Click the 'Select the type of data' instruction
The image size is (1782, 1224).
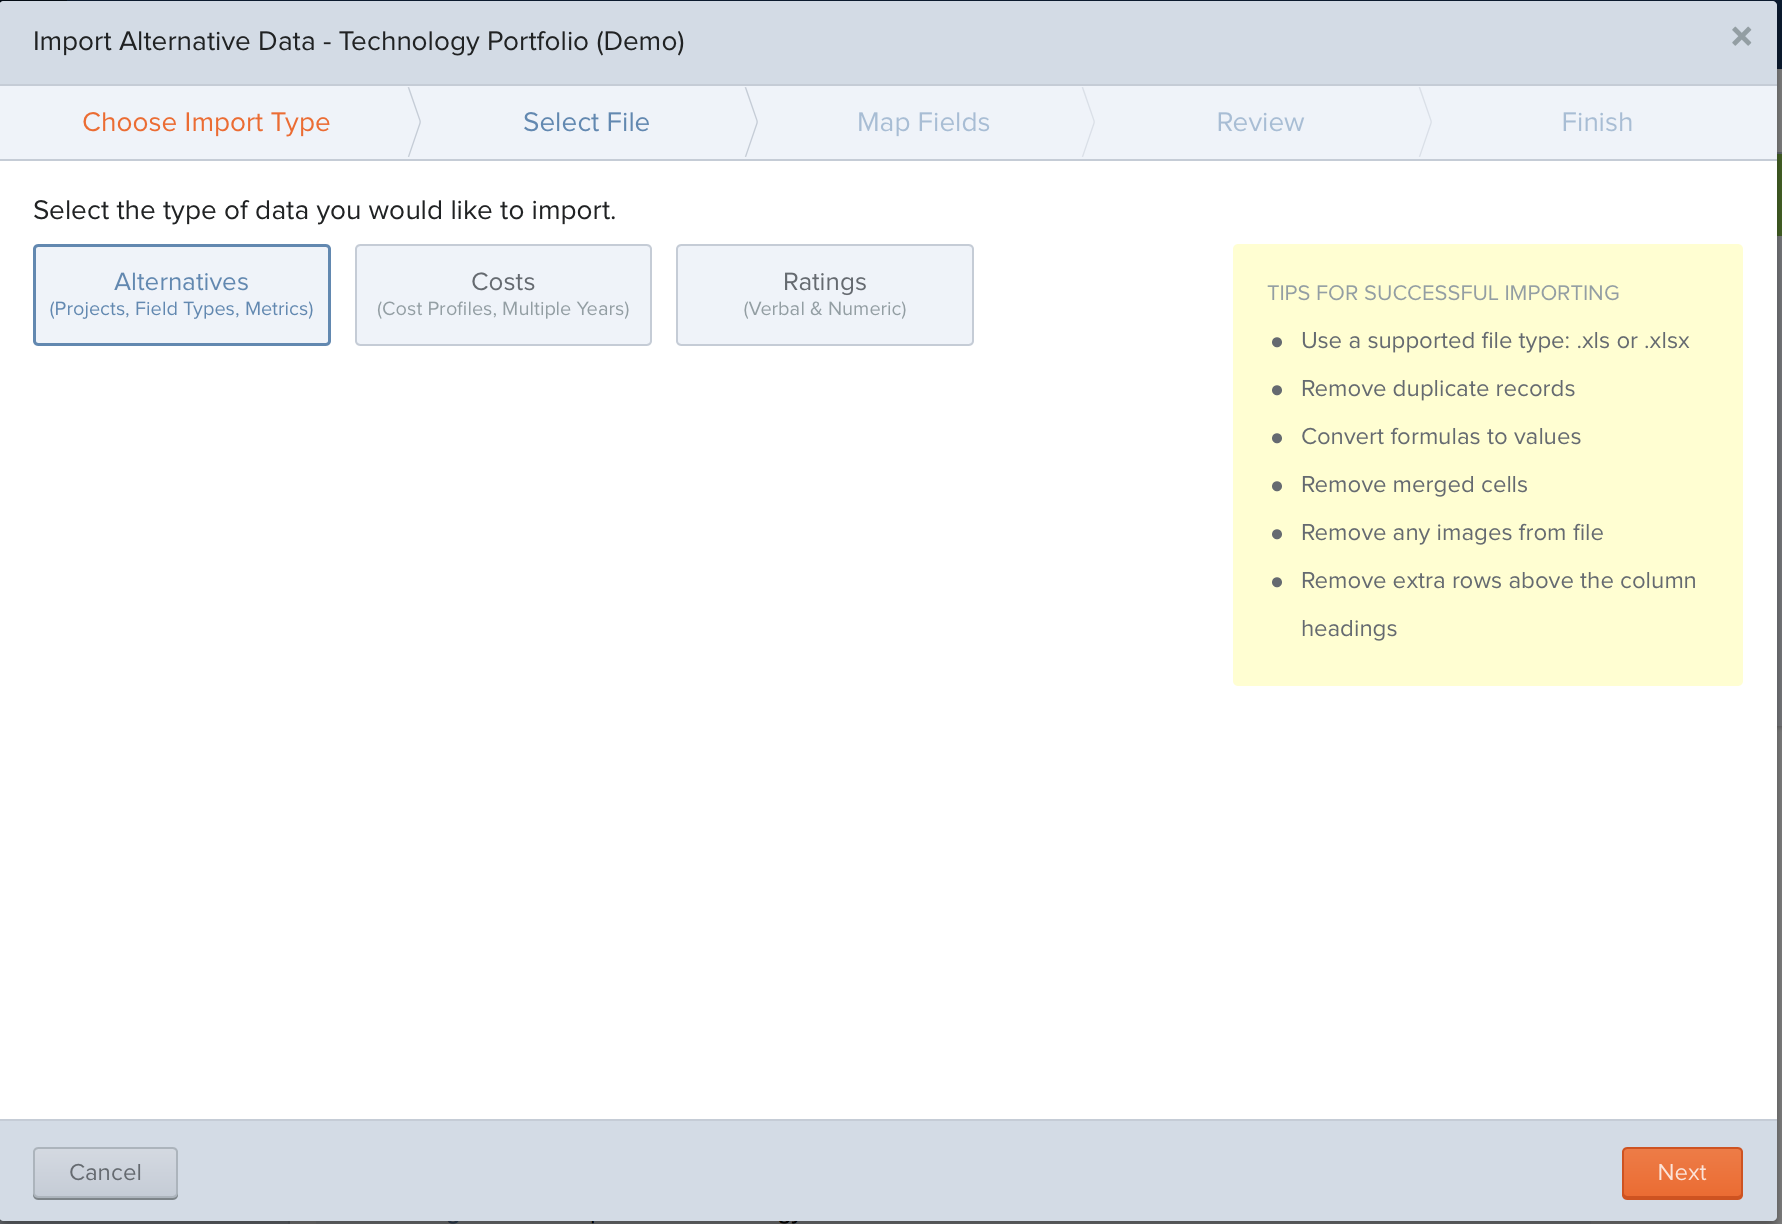click(x=325, y=210)
